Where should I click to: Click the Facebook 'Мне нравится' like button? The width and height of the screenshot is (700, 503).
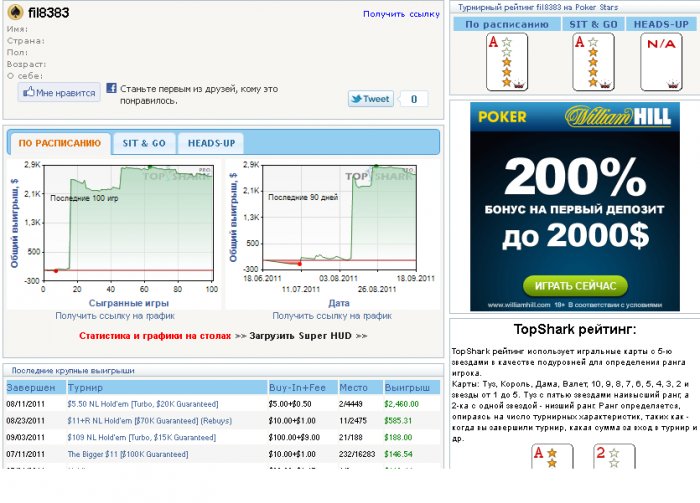(x=59, y=93)
